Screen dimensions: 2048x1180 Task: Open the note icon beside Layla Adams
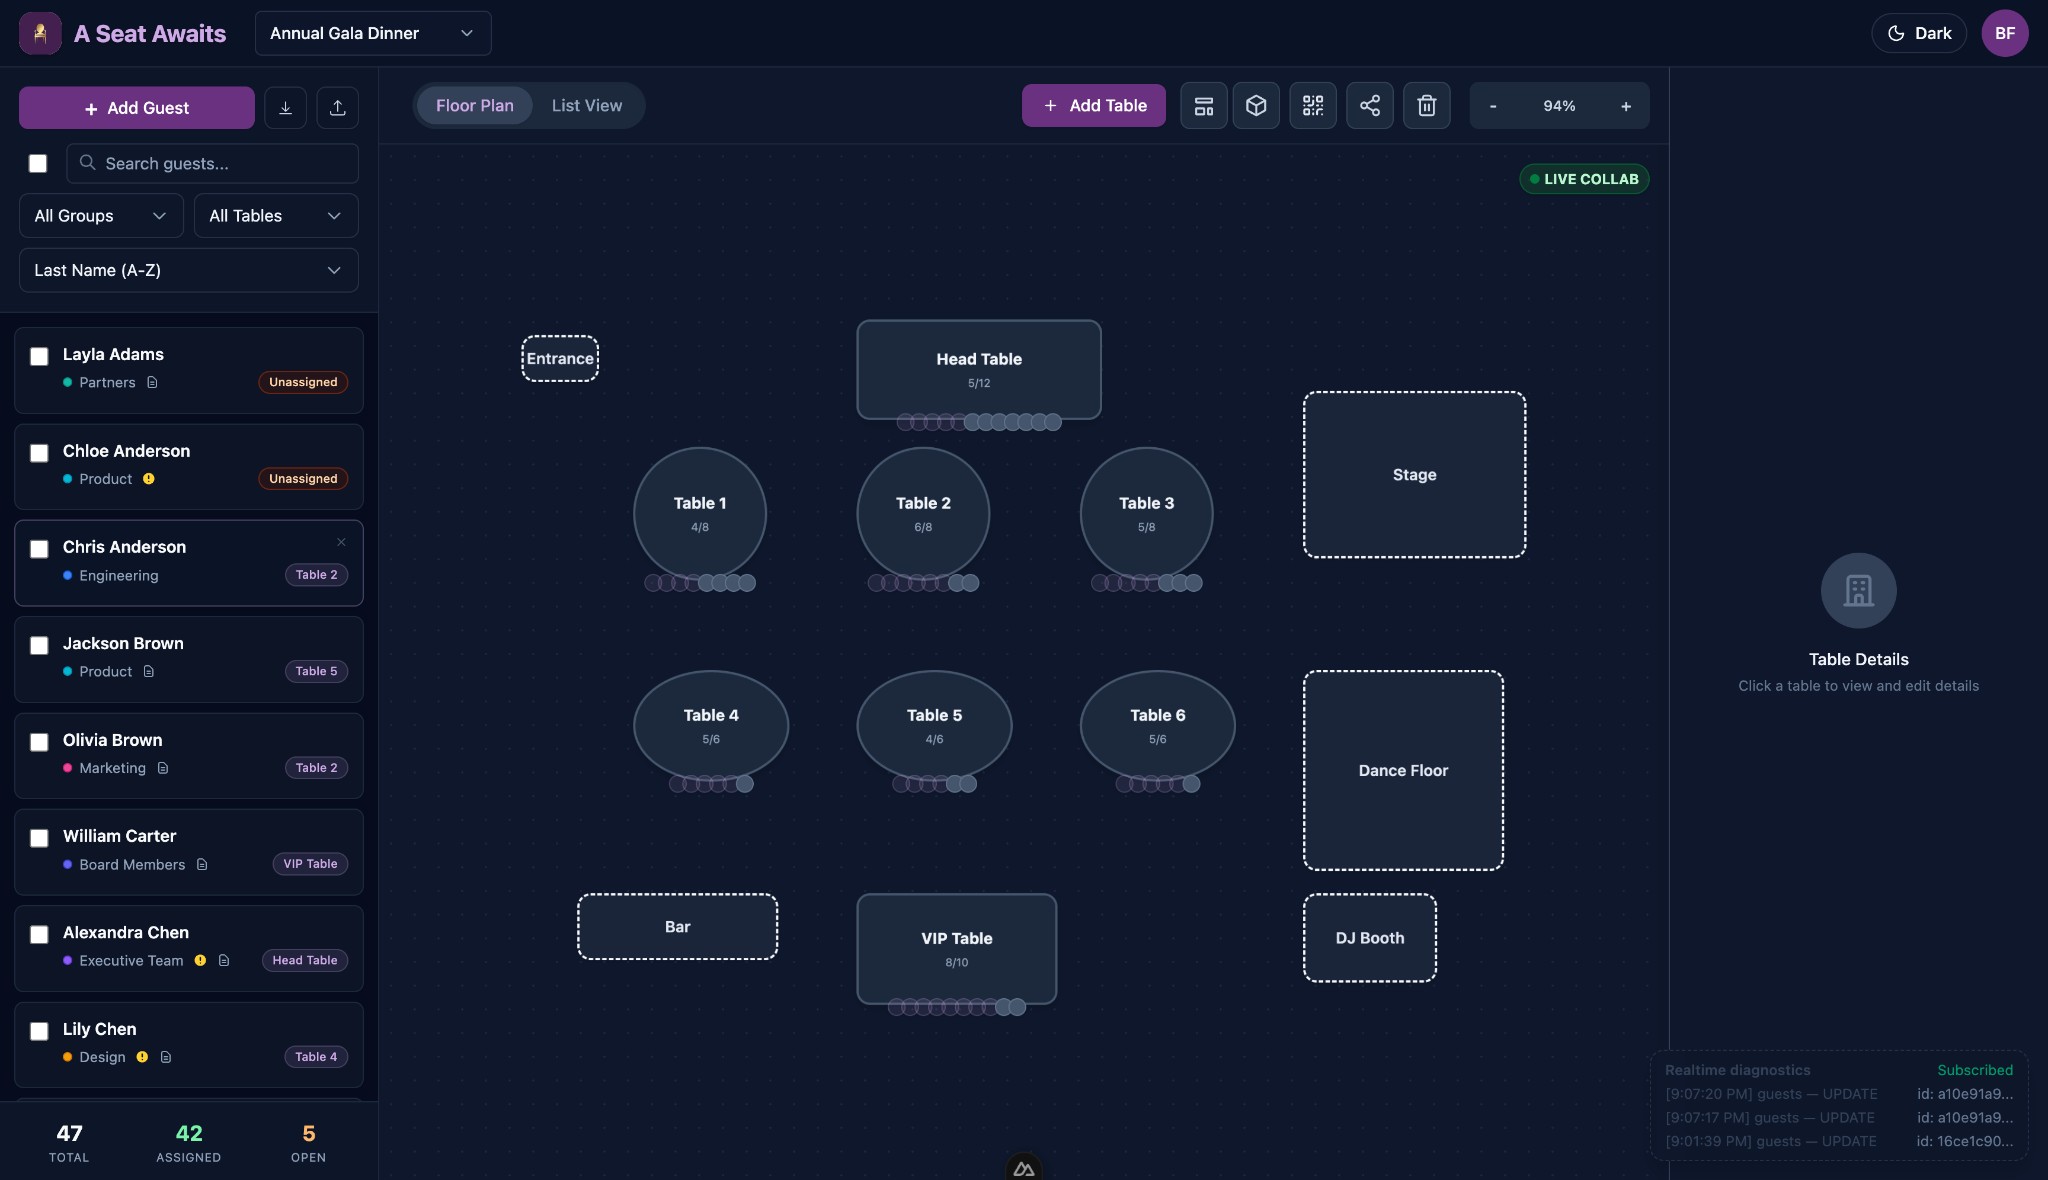coord(153,382)
